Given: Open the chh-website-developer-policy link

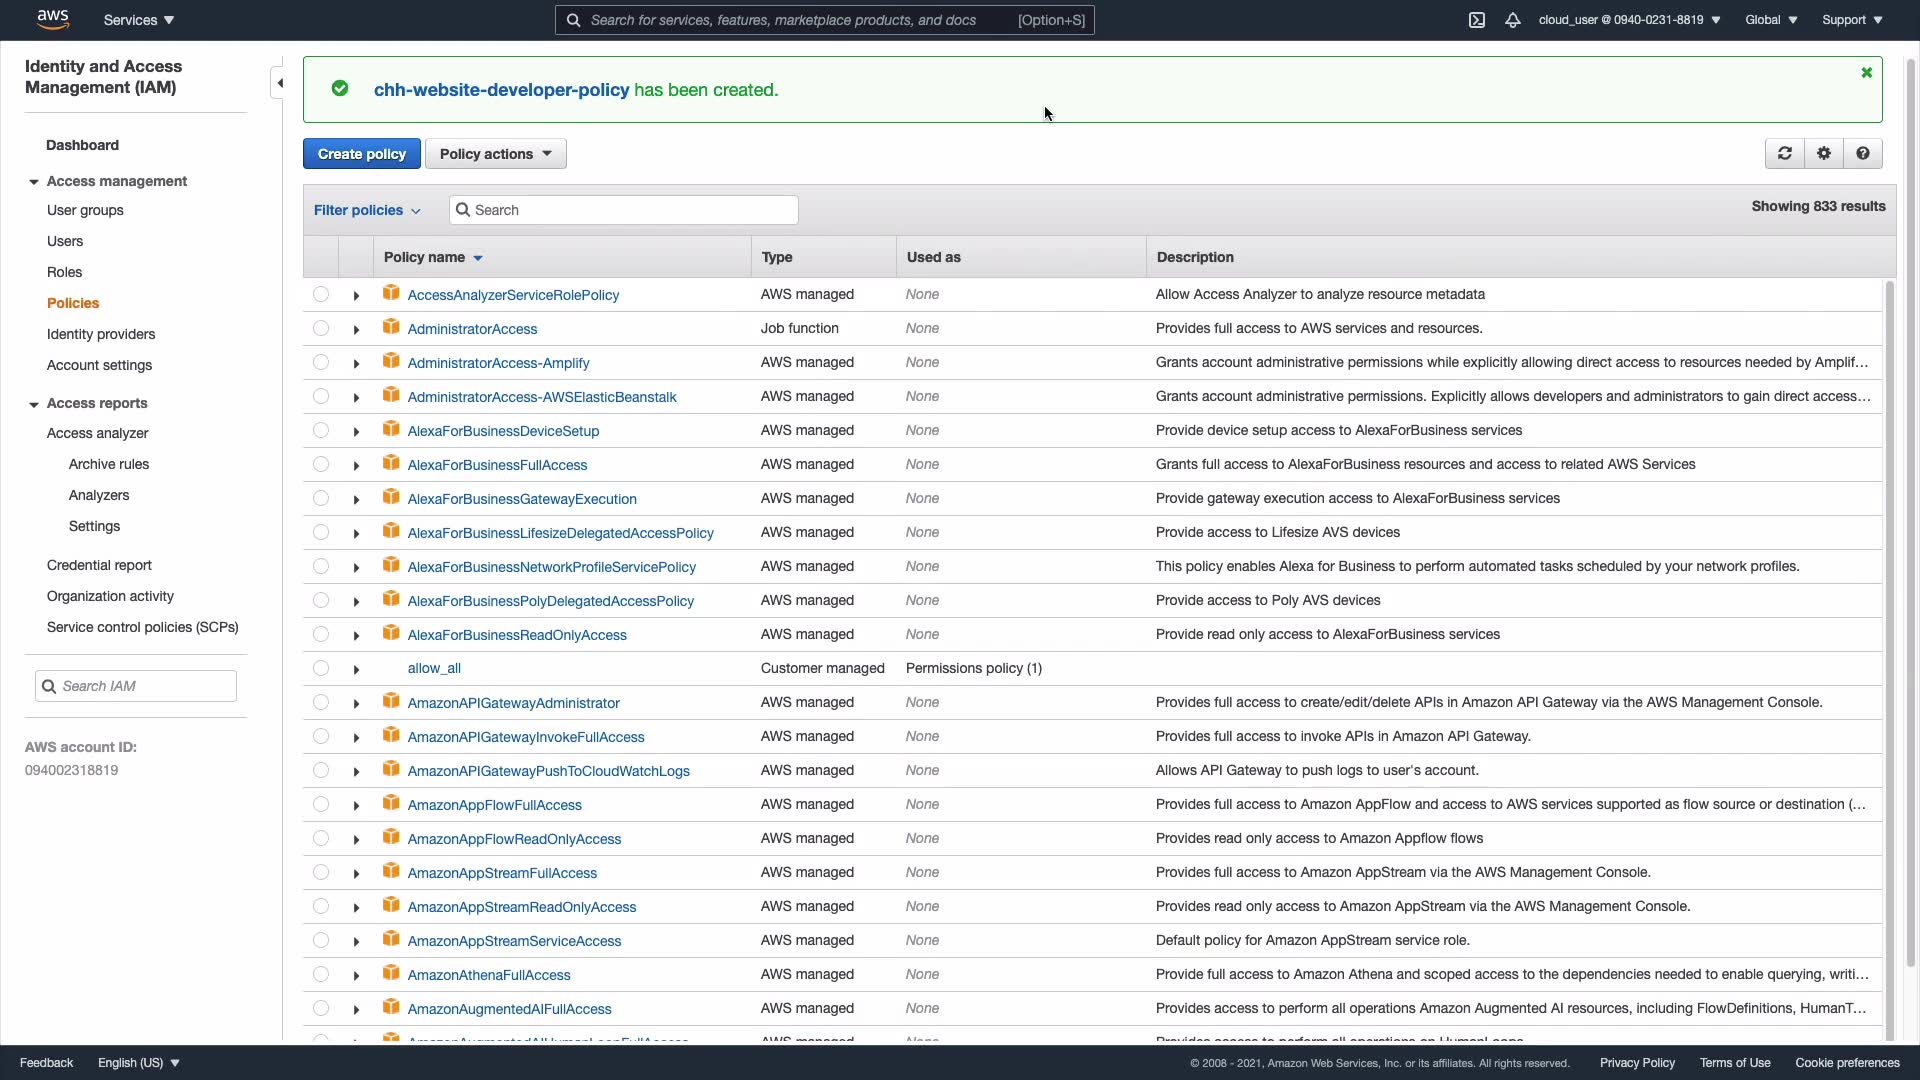Looking at the screenshot, I should pyautogui.click(x=501, y=90).
